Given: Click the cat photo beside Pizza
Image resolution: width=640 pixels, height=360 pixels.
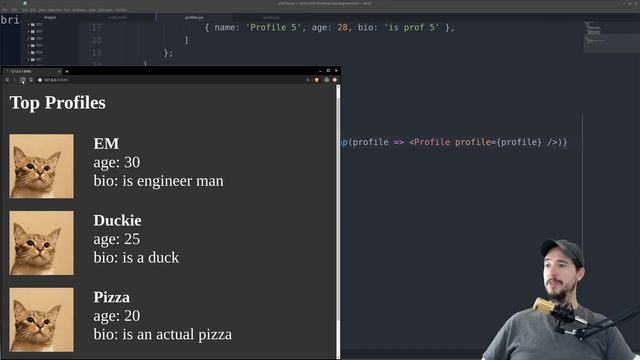Looking at the screenshot, I should click(42, 320).
